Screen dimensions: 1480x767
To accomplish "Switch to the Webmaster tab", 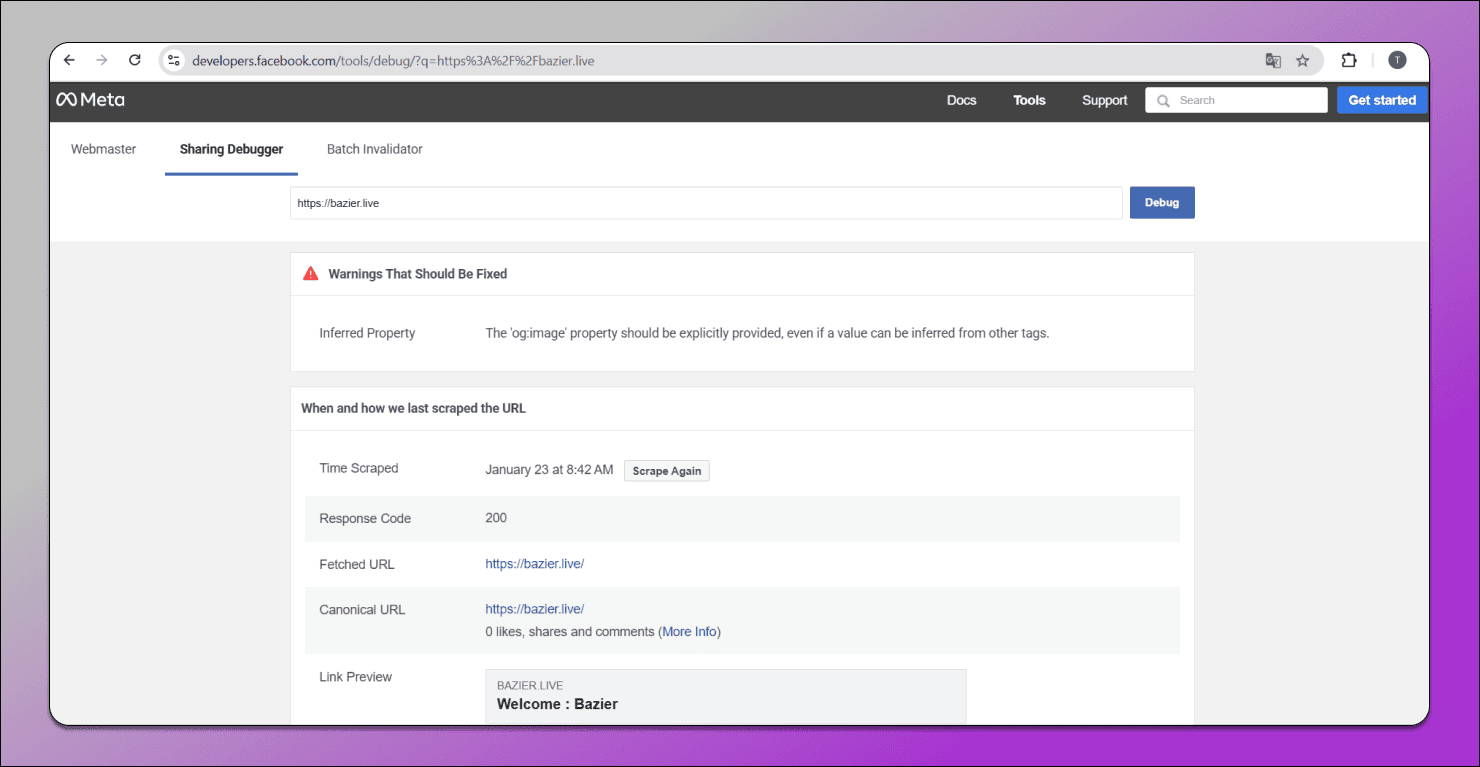I will pyautogui.click(x=103, y=149).
